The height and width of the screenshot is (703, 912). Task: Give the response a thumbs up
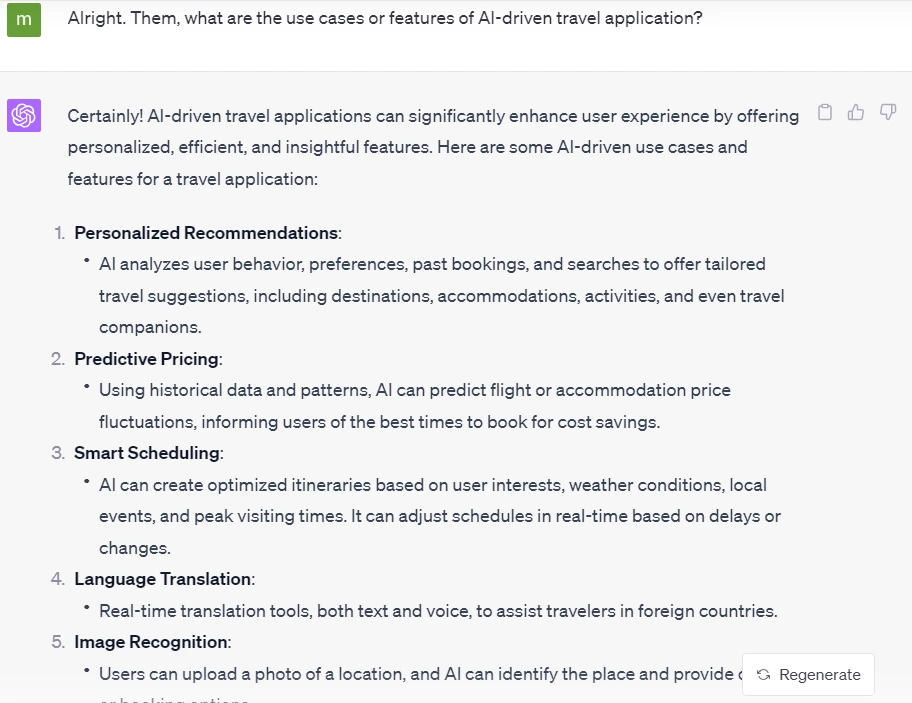(x=856, y=112)
